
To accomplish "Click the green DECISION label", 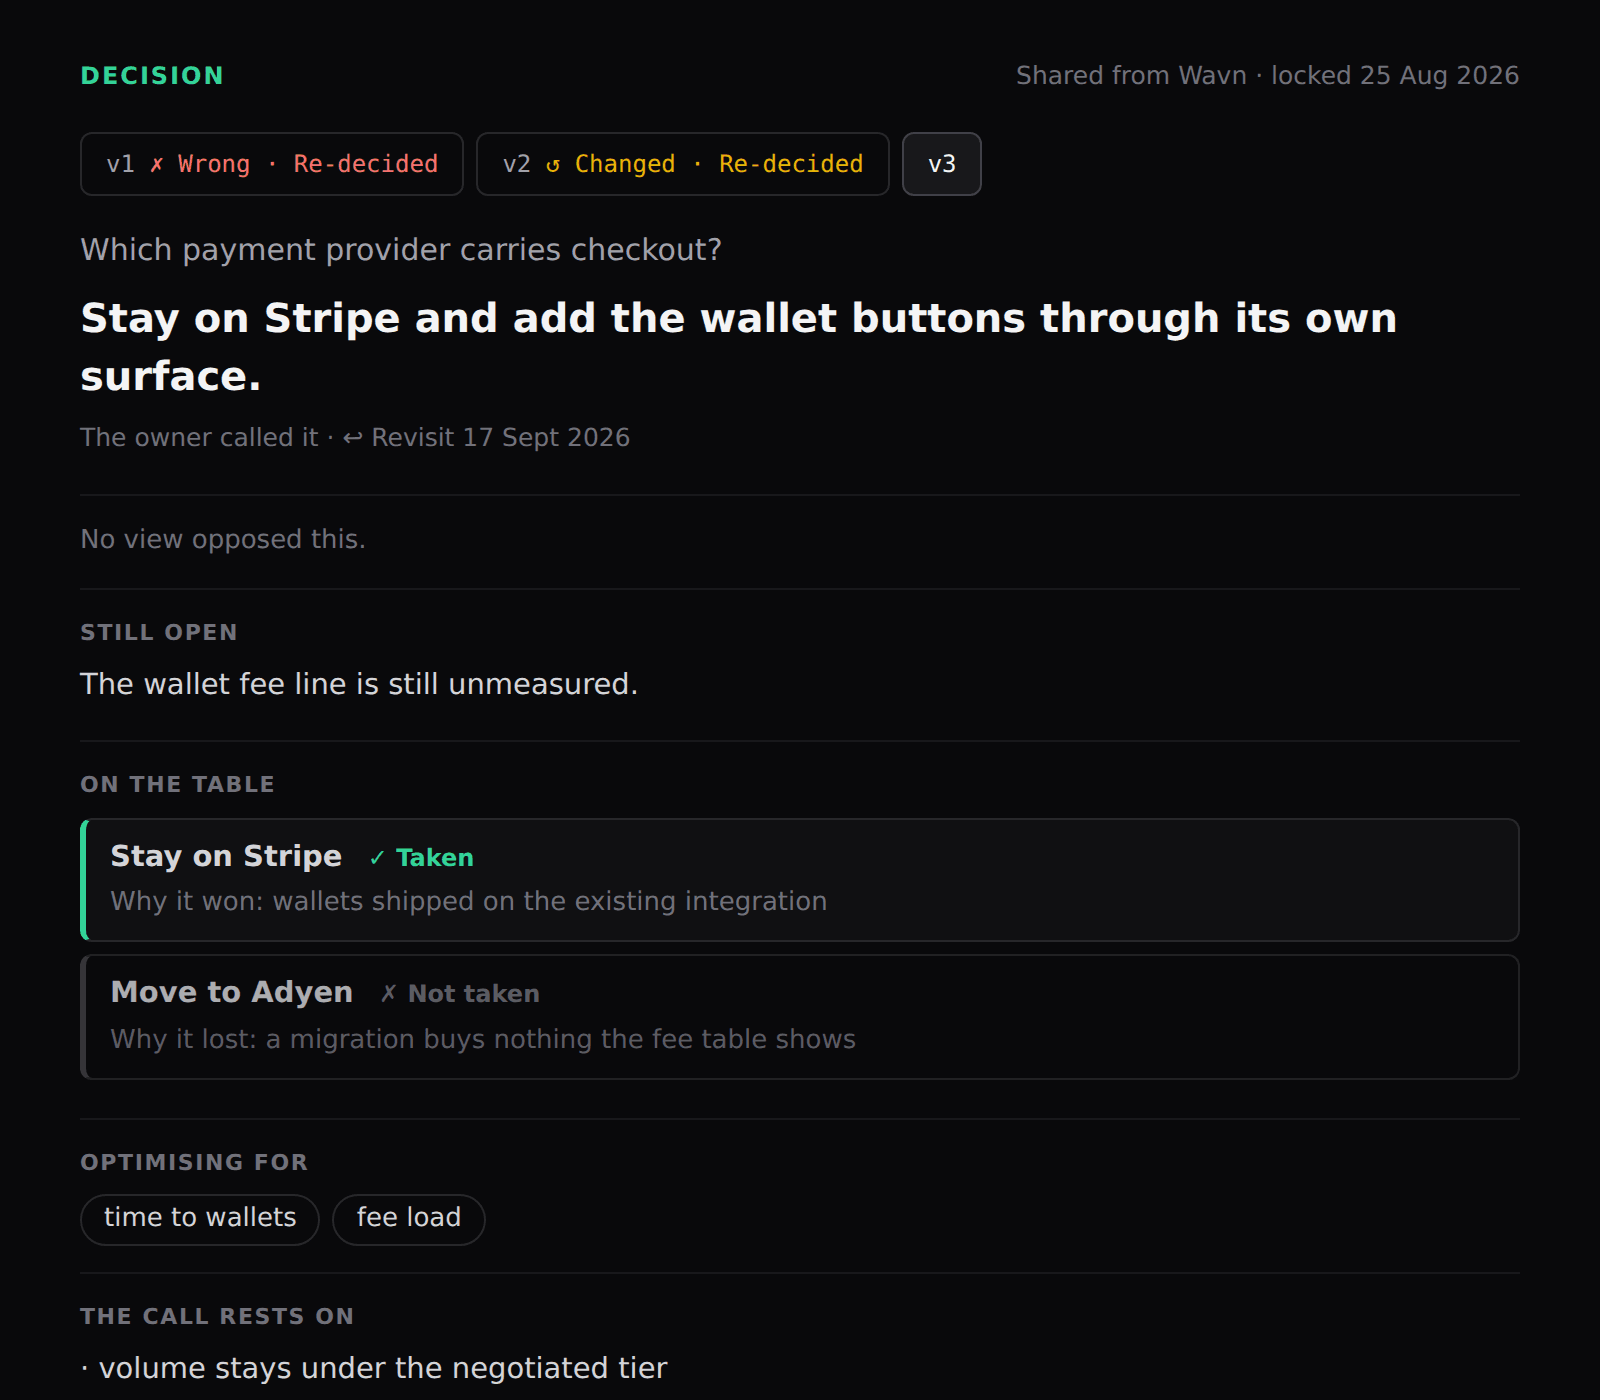I will point(152,76).
